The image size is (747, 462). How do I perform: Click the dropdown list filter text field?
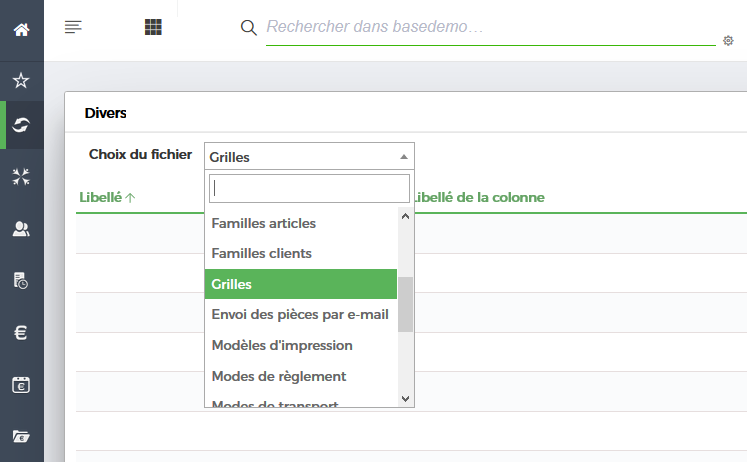(310, 189)
